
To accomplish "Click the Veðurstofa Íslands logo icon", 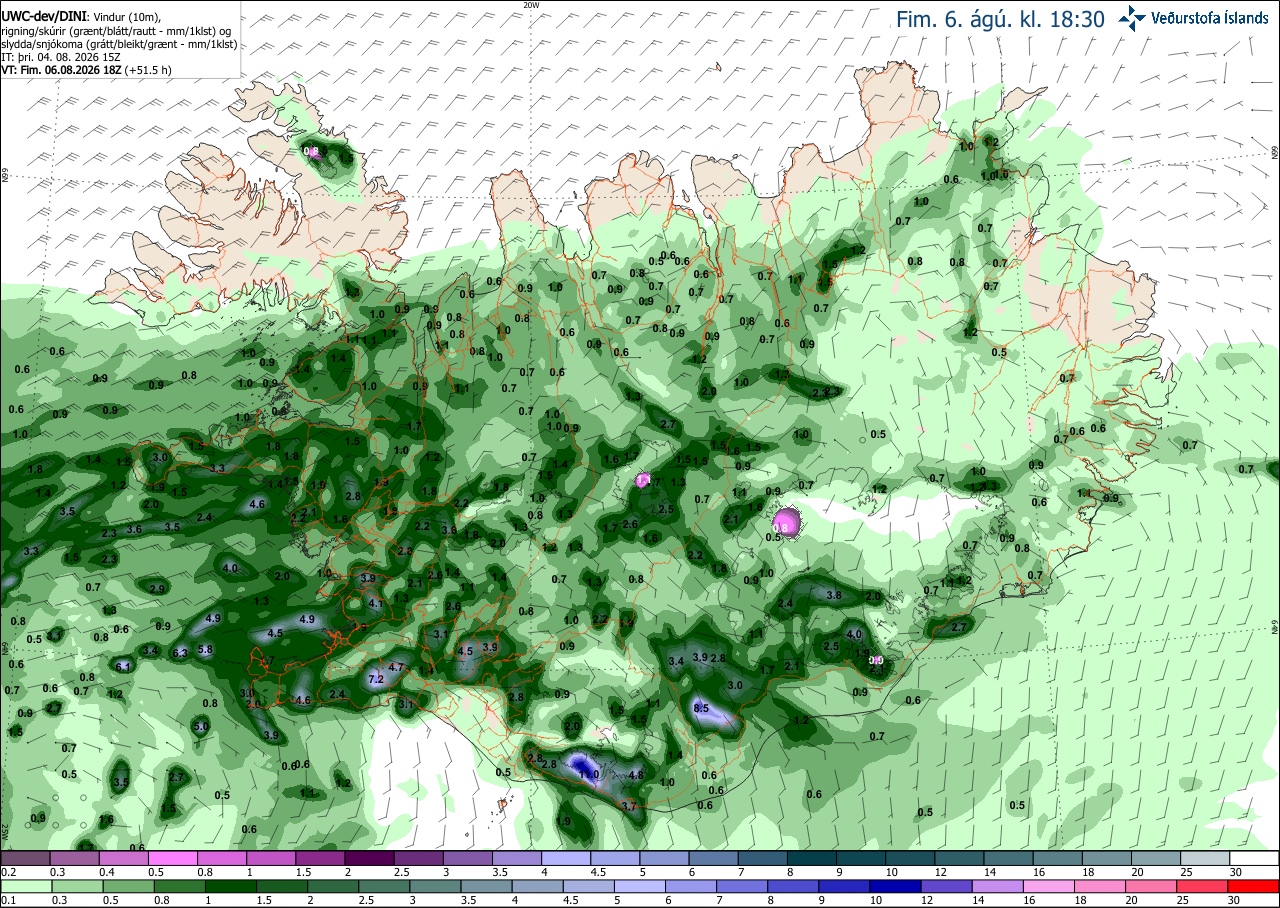I will point(1132,17).
